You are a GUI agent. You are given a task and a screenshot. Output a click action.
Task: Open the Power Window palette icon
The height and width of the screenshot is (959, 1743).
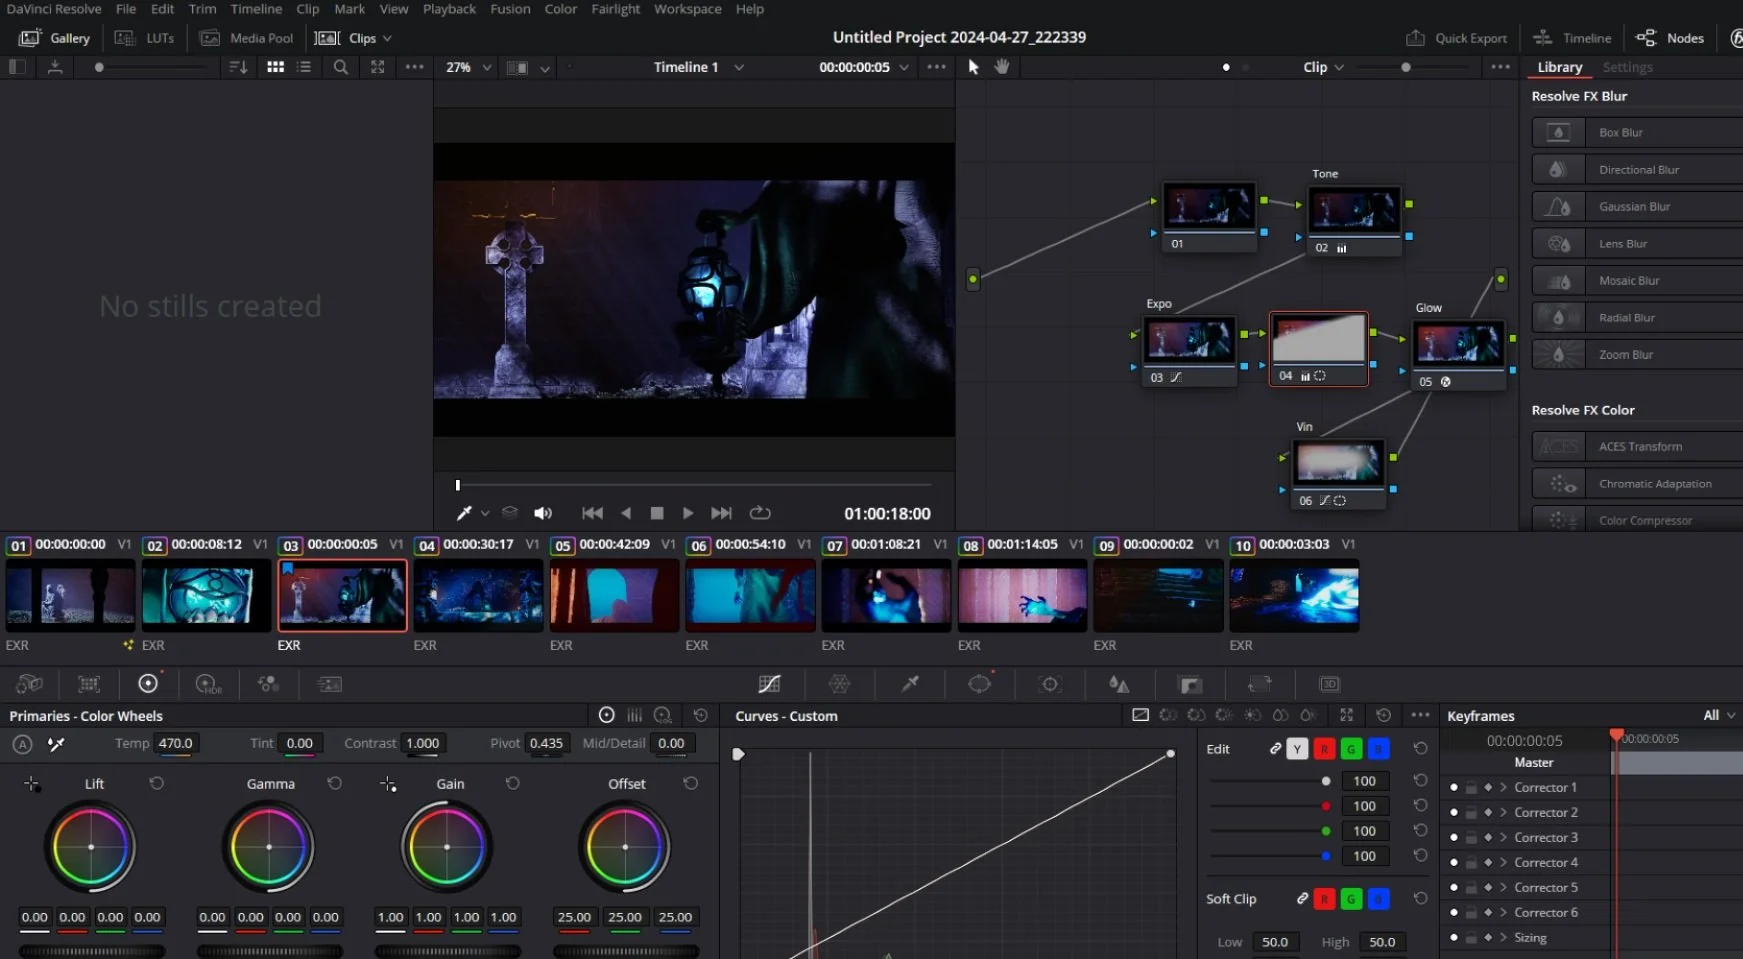click(x=980, y=684)
